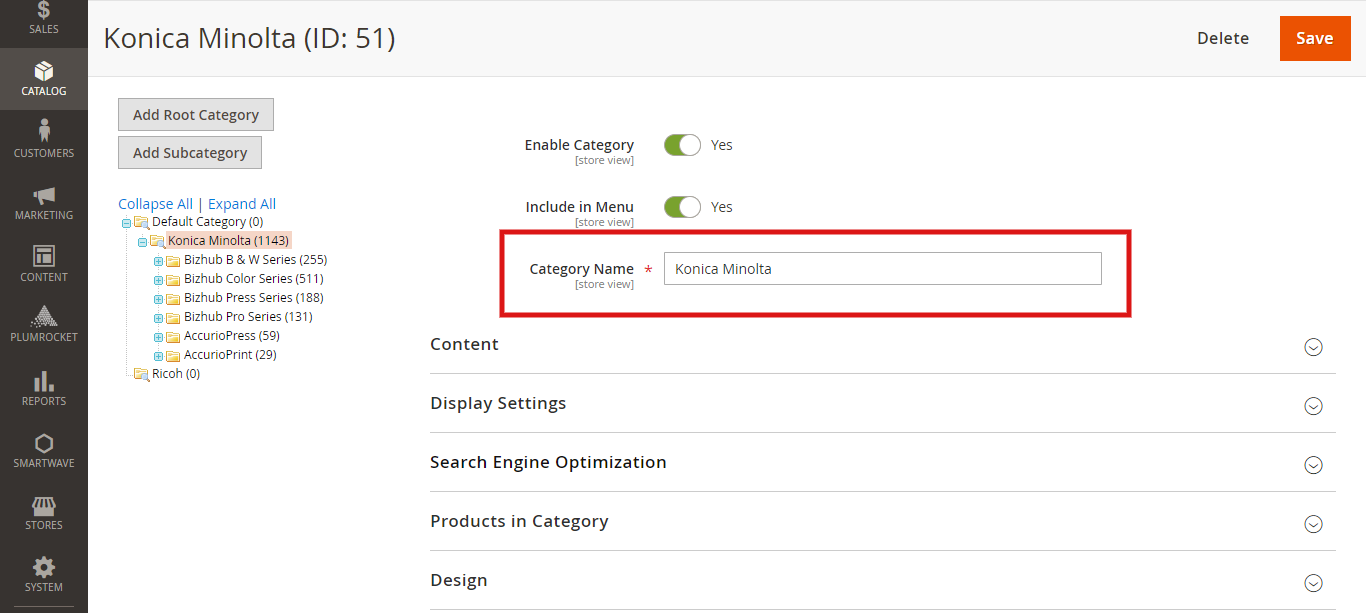Screen dimensions: 1366x613
Task: Click the Delete button
Action: (x=1223, y=38)
